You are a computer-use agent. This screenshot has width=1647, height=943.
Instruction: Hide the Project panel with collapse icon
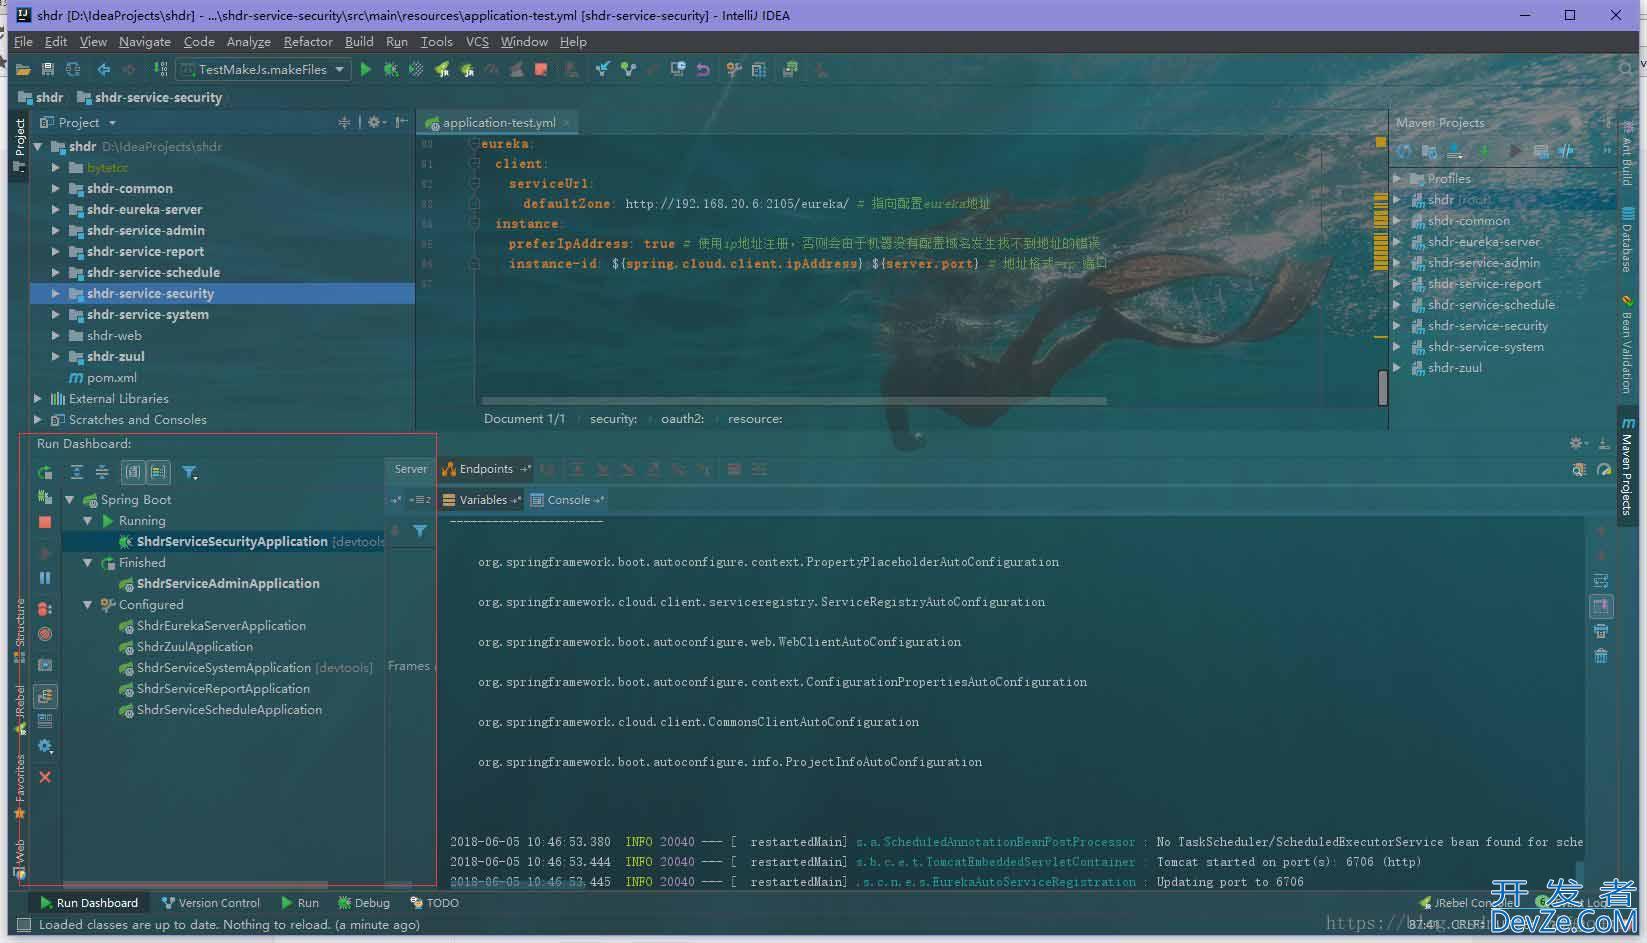click(401, 122)
